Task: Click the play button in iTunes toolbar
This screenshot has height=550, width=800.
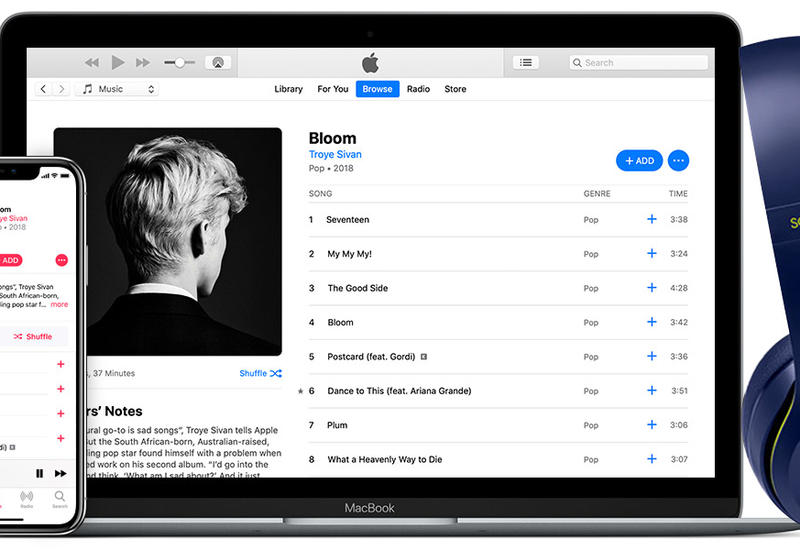Action: coord(118,63)
